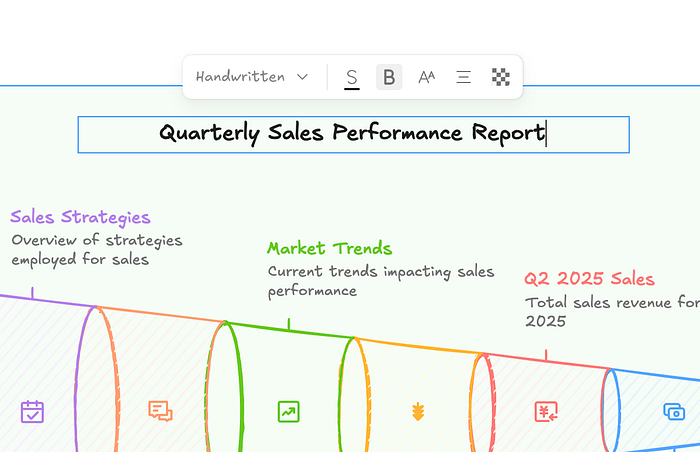This screenshot has width=700, height=452.
Task: Toggle Bold formatting button
Action: click(389, 77)
